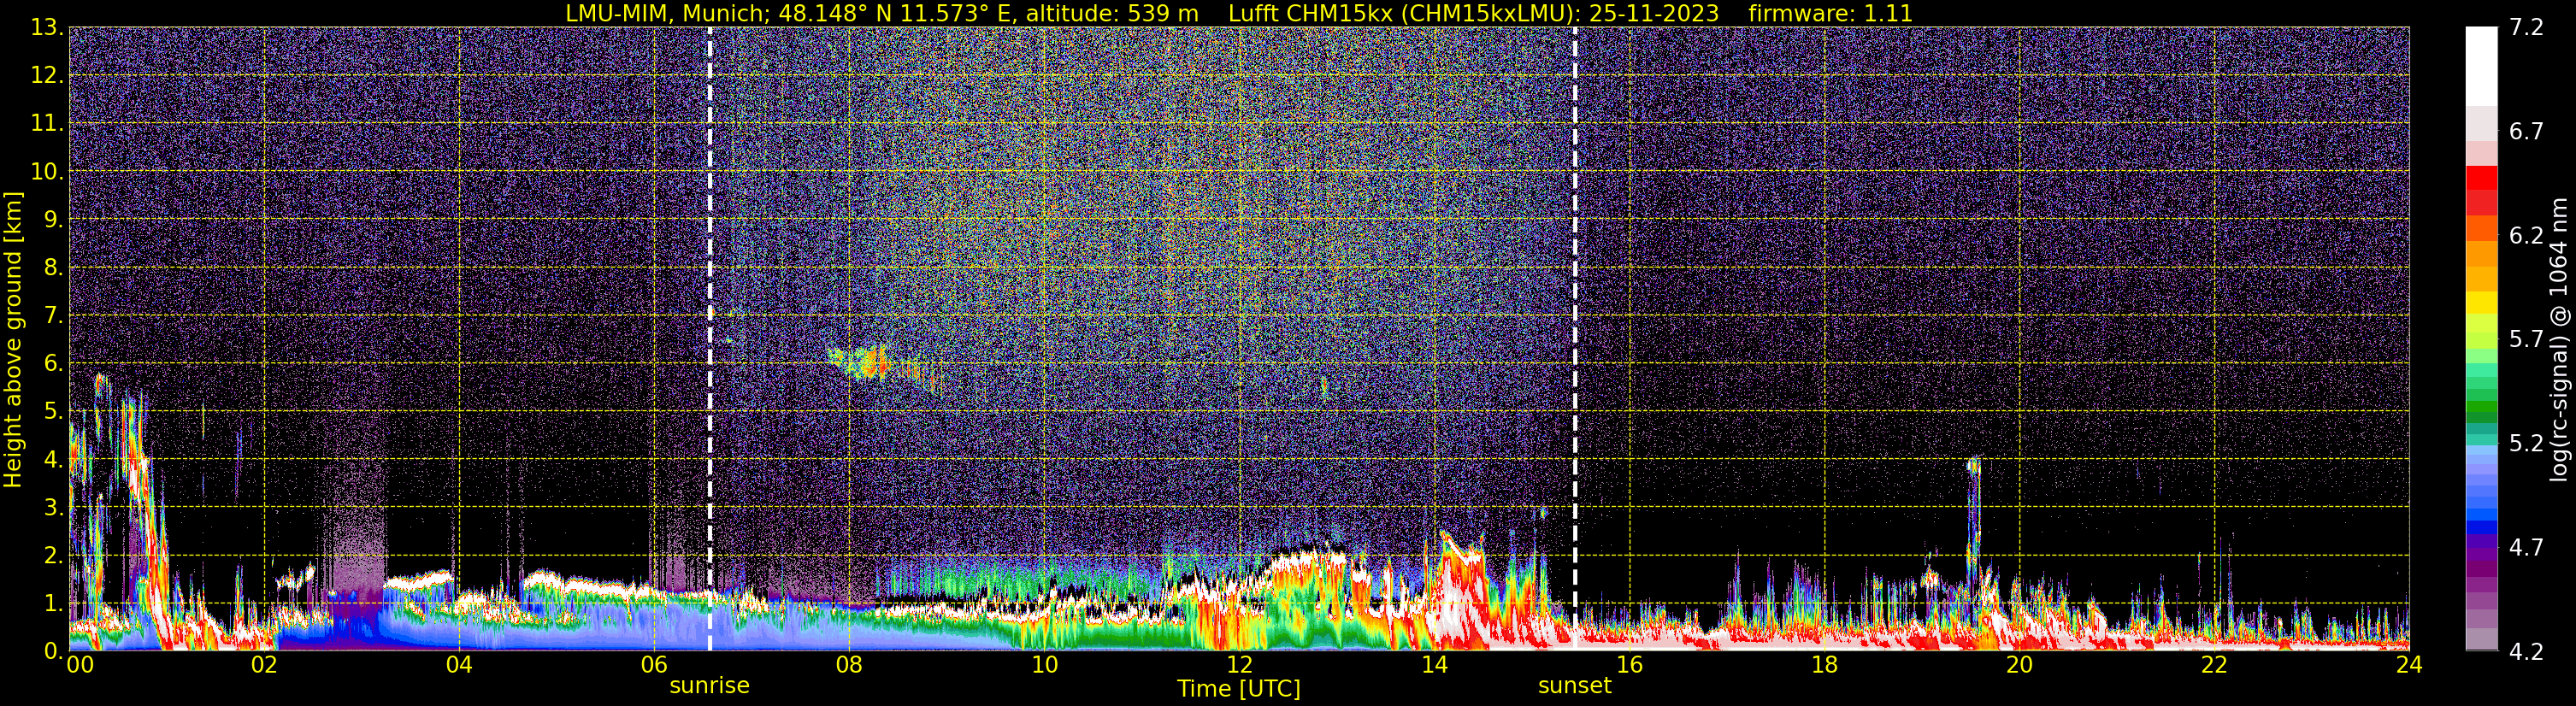Viewport: 2576px width, 706px height.
Task: Click the height axis tick label '6.'
Action: tap(54, 363)
